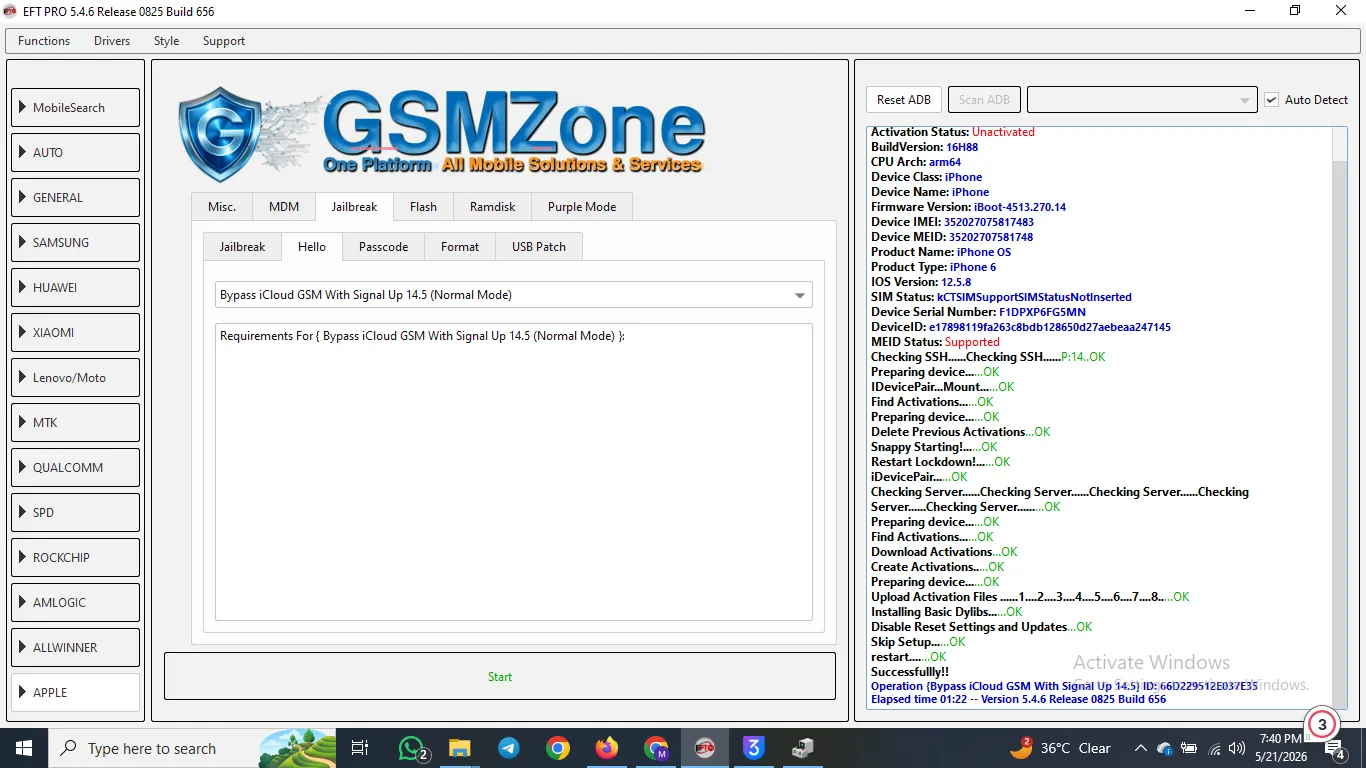Expand the HUAWEI sidebar section
The image size is (1366, 768).
(76, 288)
